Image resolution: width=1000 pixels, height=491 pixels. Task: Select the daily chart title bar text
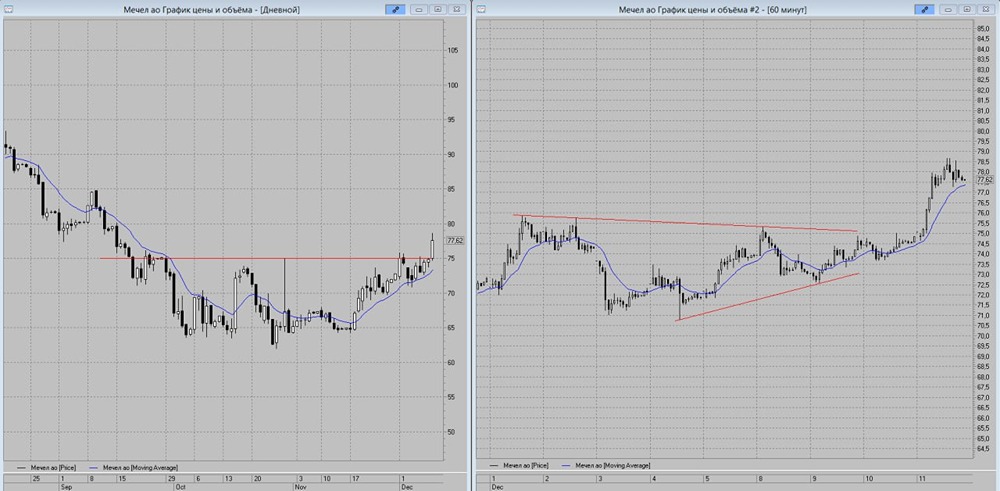pos(211,10)
